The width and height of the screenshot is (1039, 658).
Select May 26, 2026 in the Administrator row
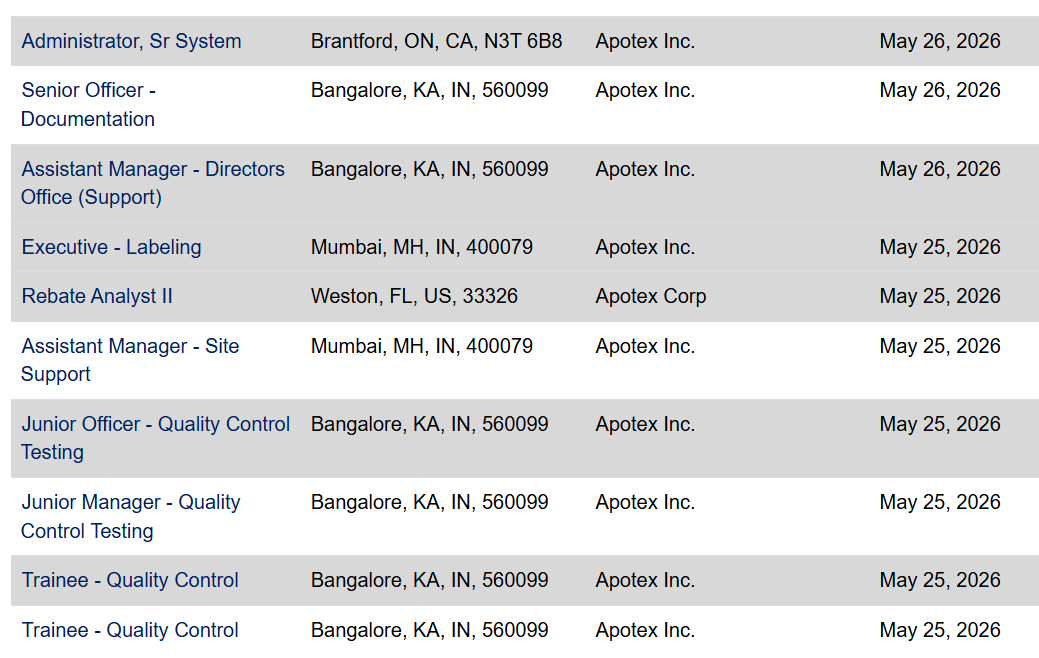940,41
